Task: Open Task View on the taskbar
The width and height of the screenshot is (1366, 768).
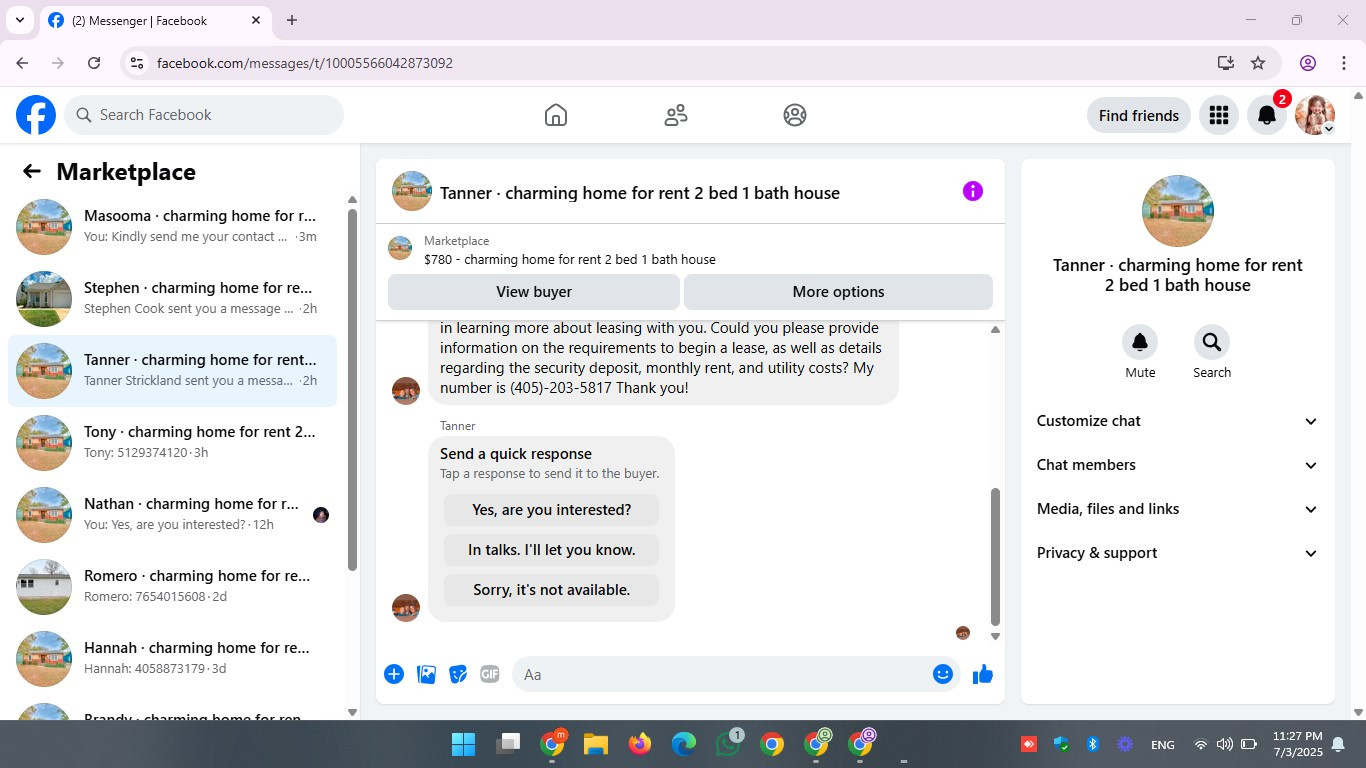Action: (x=508, y=744)
